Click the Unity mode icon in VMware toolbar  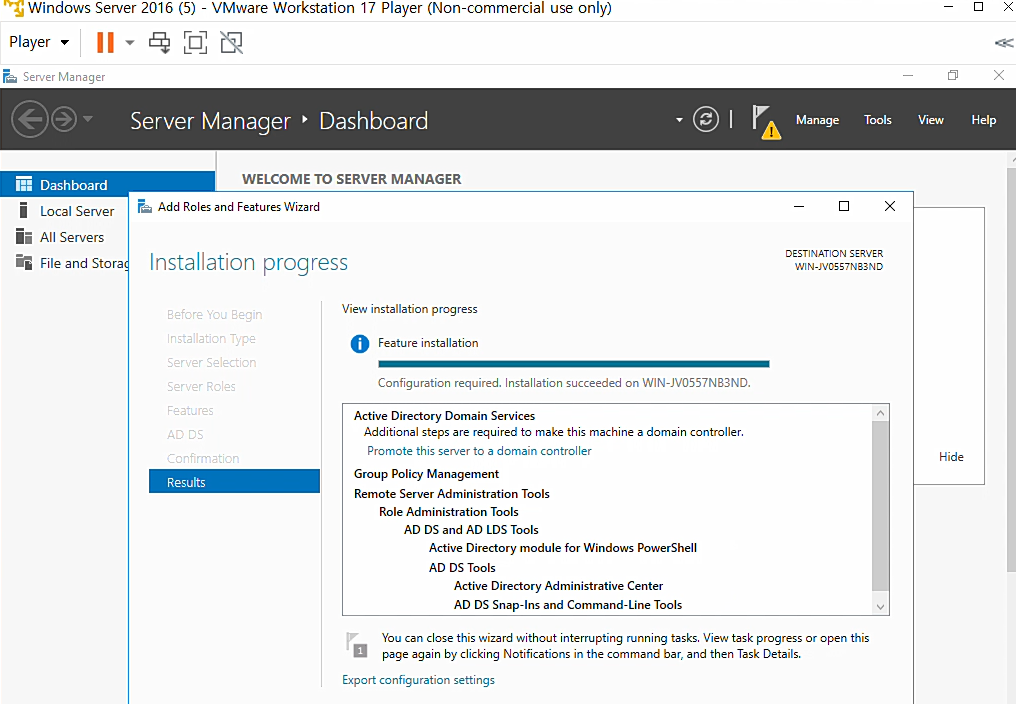(x=231, y=43)
